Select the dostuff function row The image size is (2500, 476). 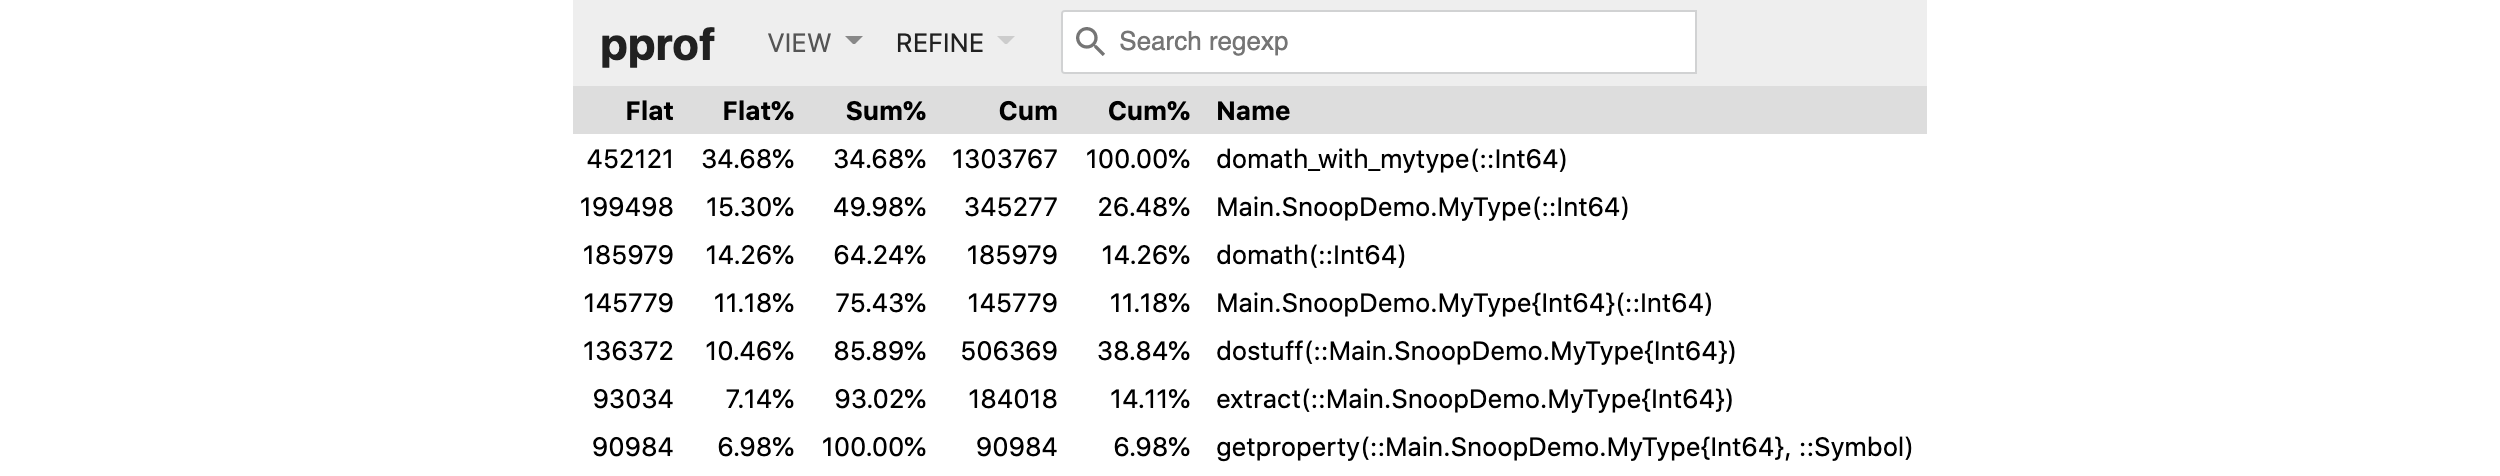click(1475, 351)
